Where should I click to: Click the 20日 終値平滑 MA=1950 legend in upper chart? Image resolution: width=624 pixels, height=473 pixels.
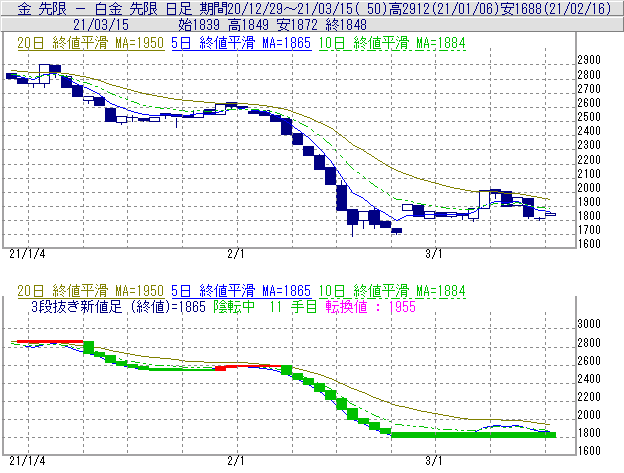tap(91, 43)
